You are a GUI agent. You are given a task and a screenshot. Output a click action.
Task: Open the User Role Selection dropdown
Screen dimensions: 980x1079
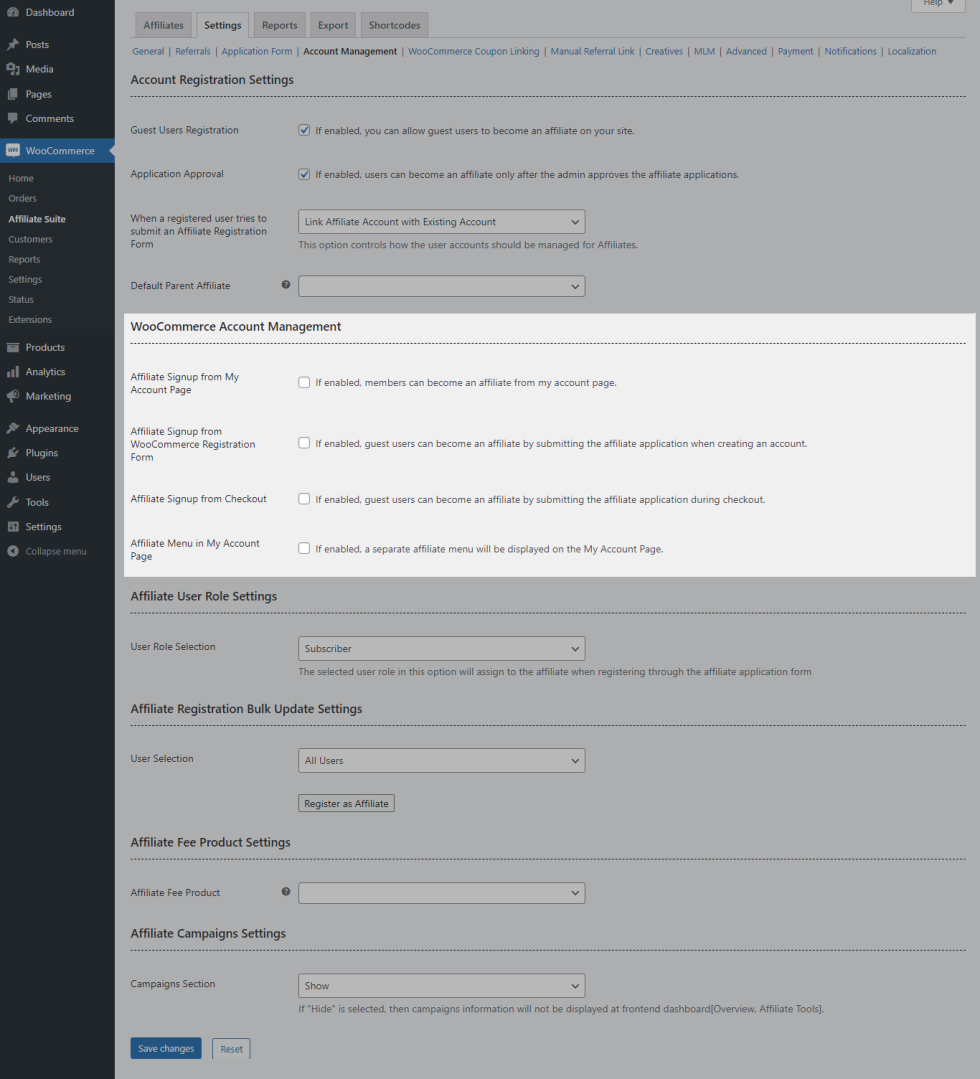click(441, 649)
